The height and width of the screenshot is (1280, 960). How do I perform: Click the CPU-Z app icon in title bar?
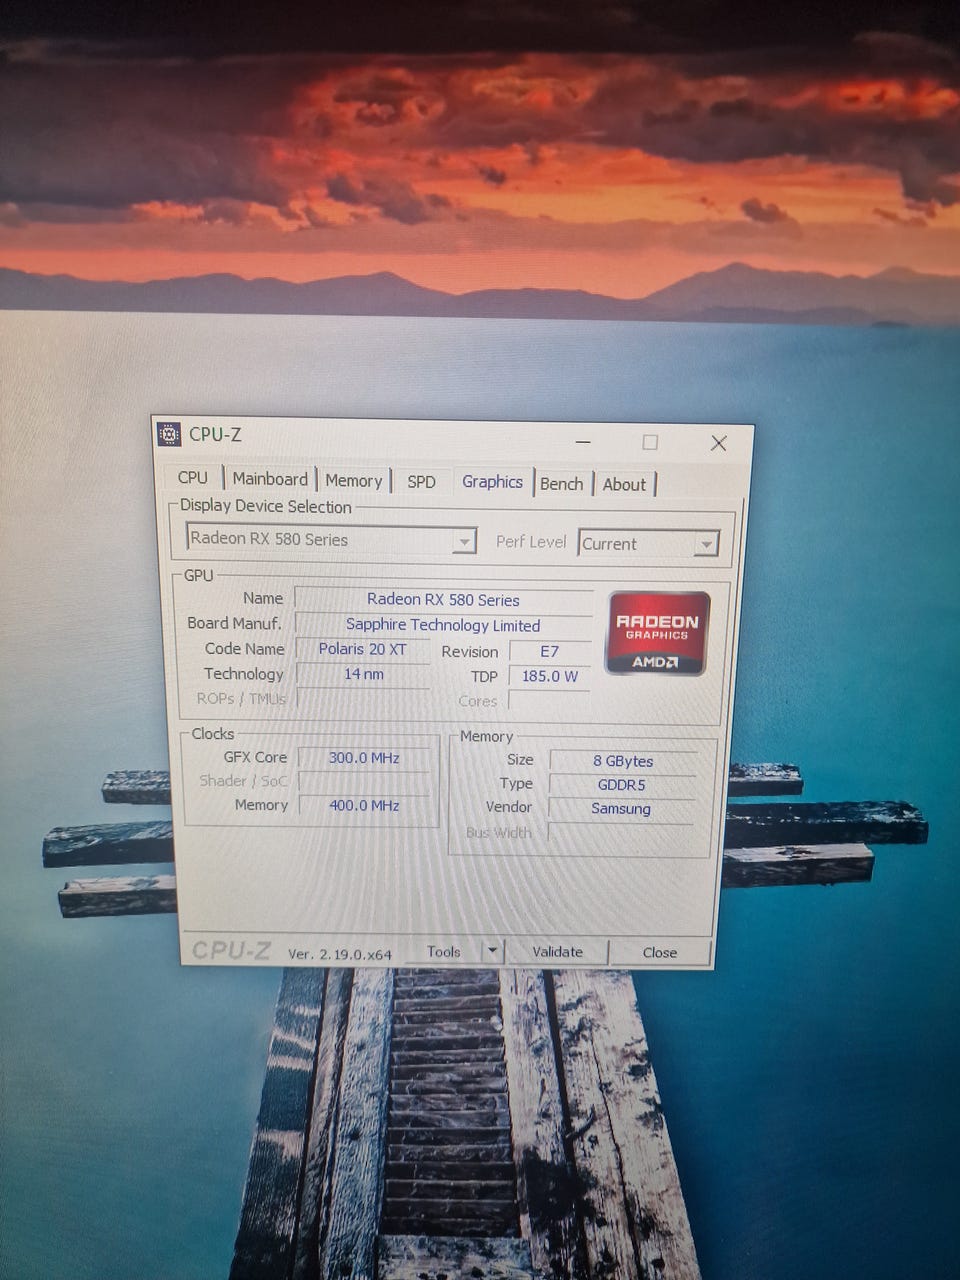(169, 434)
